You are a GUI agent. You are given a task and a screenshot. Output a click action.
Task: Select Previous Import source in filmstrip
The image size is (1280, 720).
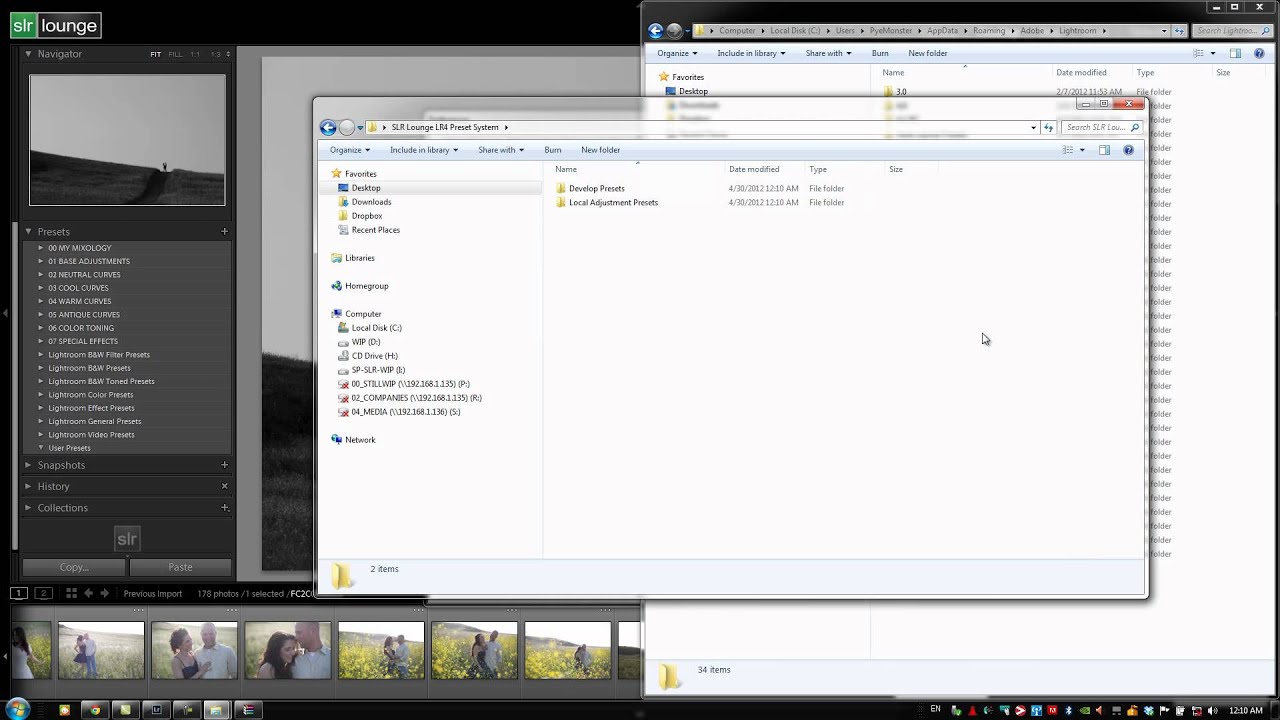153,594
